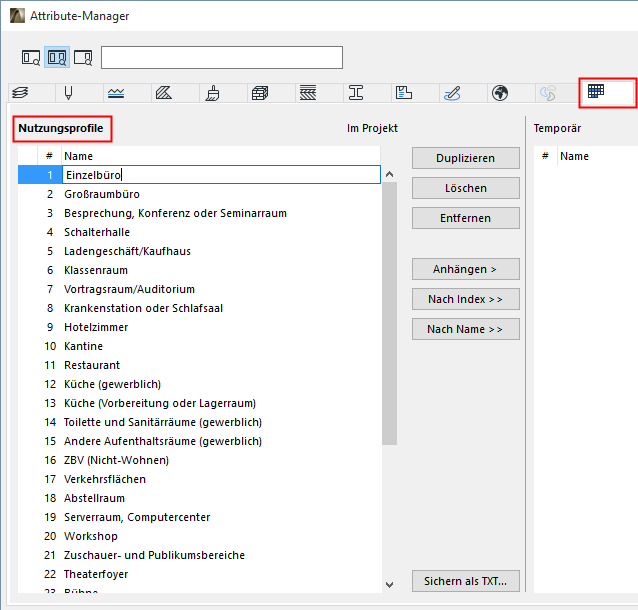Sort project list by # column header

(49, 156)
